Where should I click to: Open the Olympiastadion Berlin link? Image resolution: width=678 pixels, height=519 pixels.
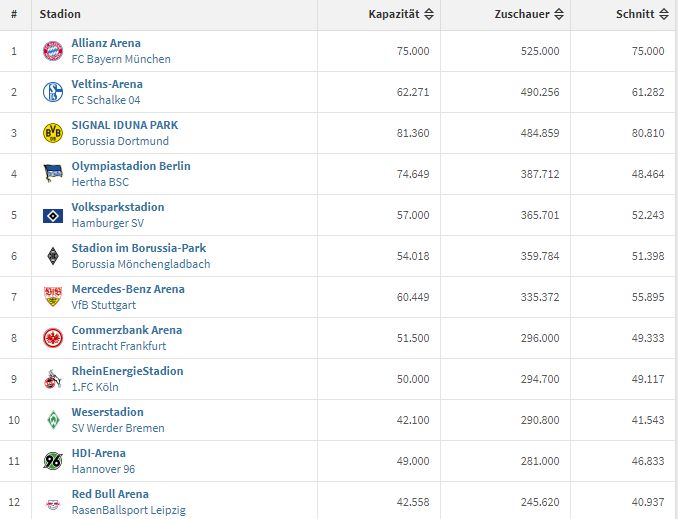click(x=131, y=166)
